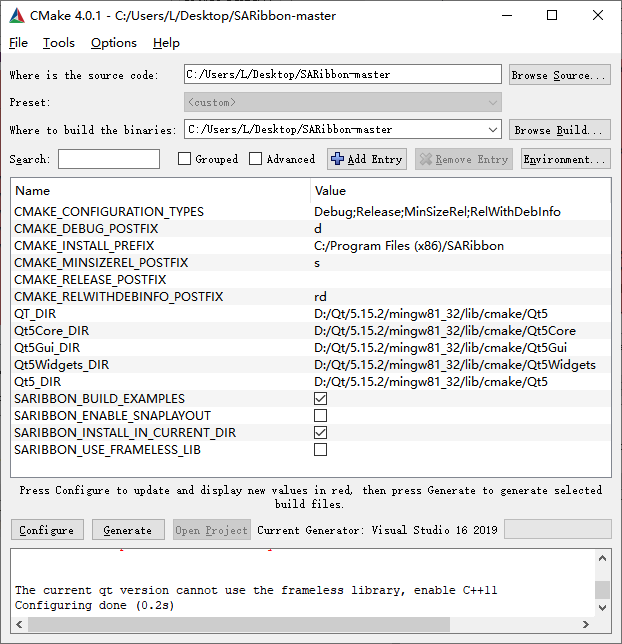Focus the Search input field
This screenshot has width=622, height=644.
pos(109,159)
